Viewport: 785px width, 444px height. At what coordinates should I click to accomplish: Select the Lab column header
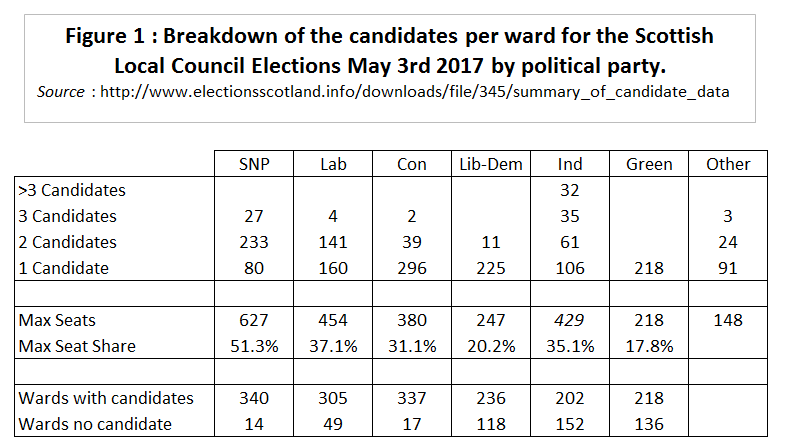[333, 164]
